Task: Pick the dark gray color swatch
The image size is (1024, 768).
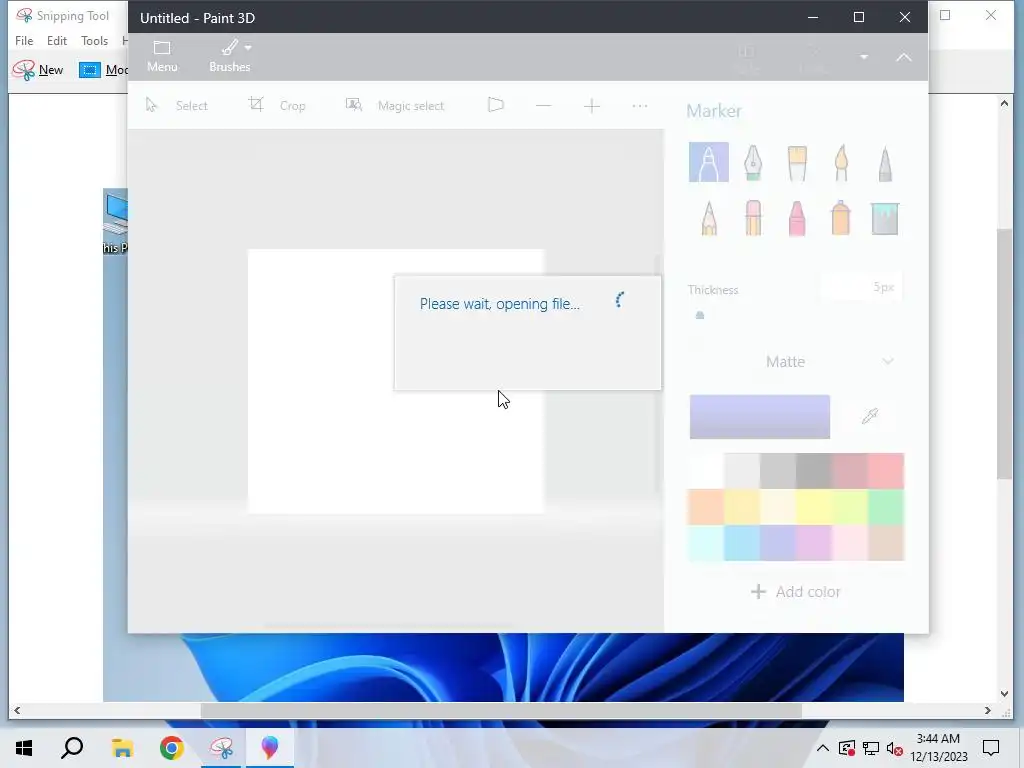Action: pos(814,471)
